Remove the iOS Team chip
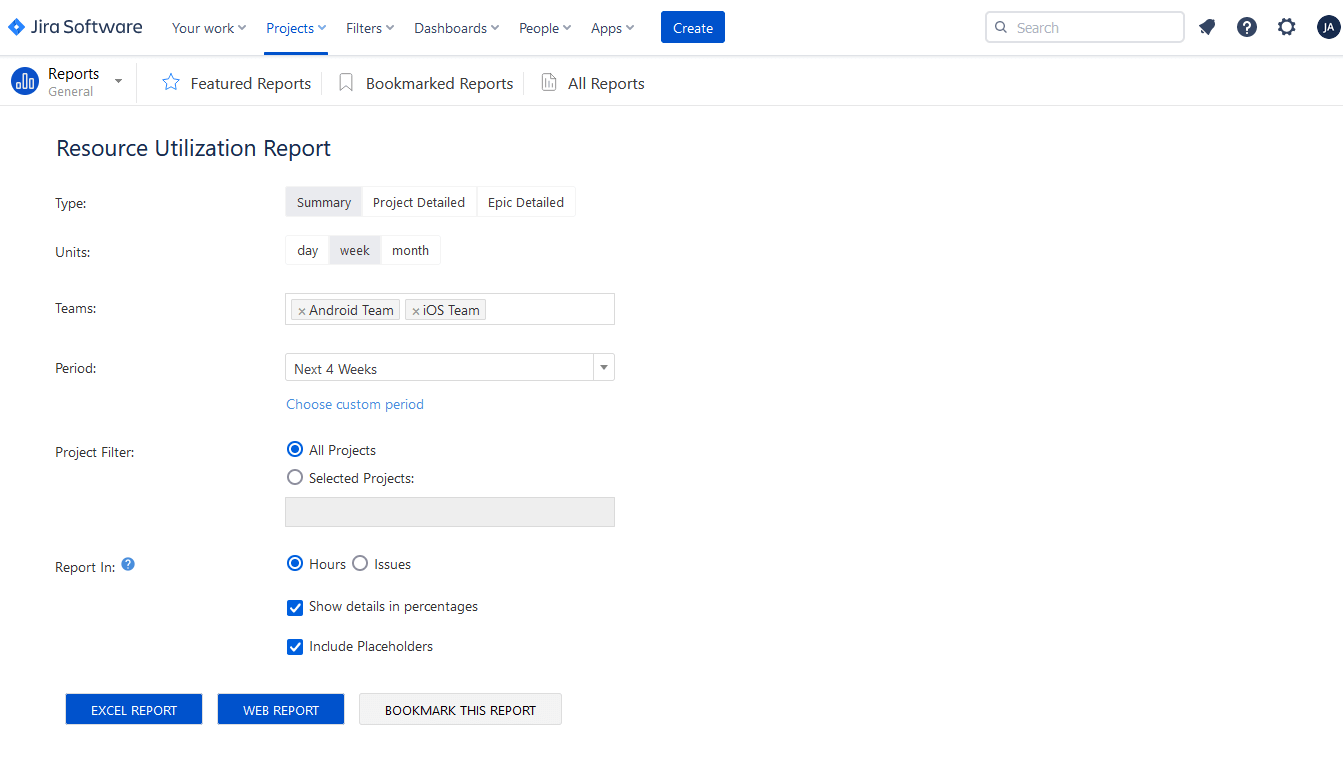 (418, 309)
